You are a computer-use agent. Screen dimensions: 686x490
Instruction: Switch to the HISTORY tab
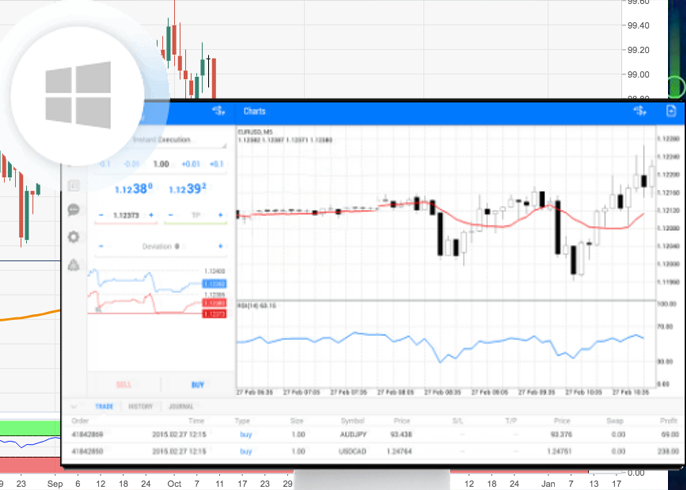tap(140, 406)
